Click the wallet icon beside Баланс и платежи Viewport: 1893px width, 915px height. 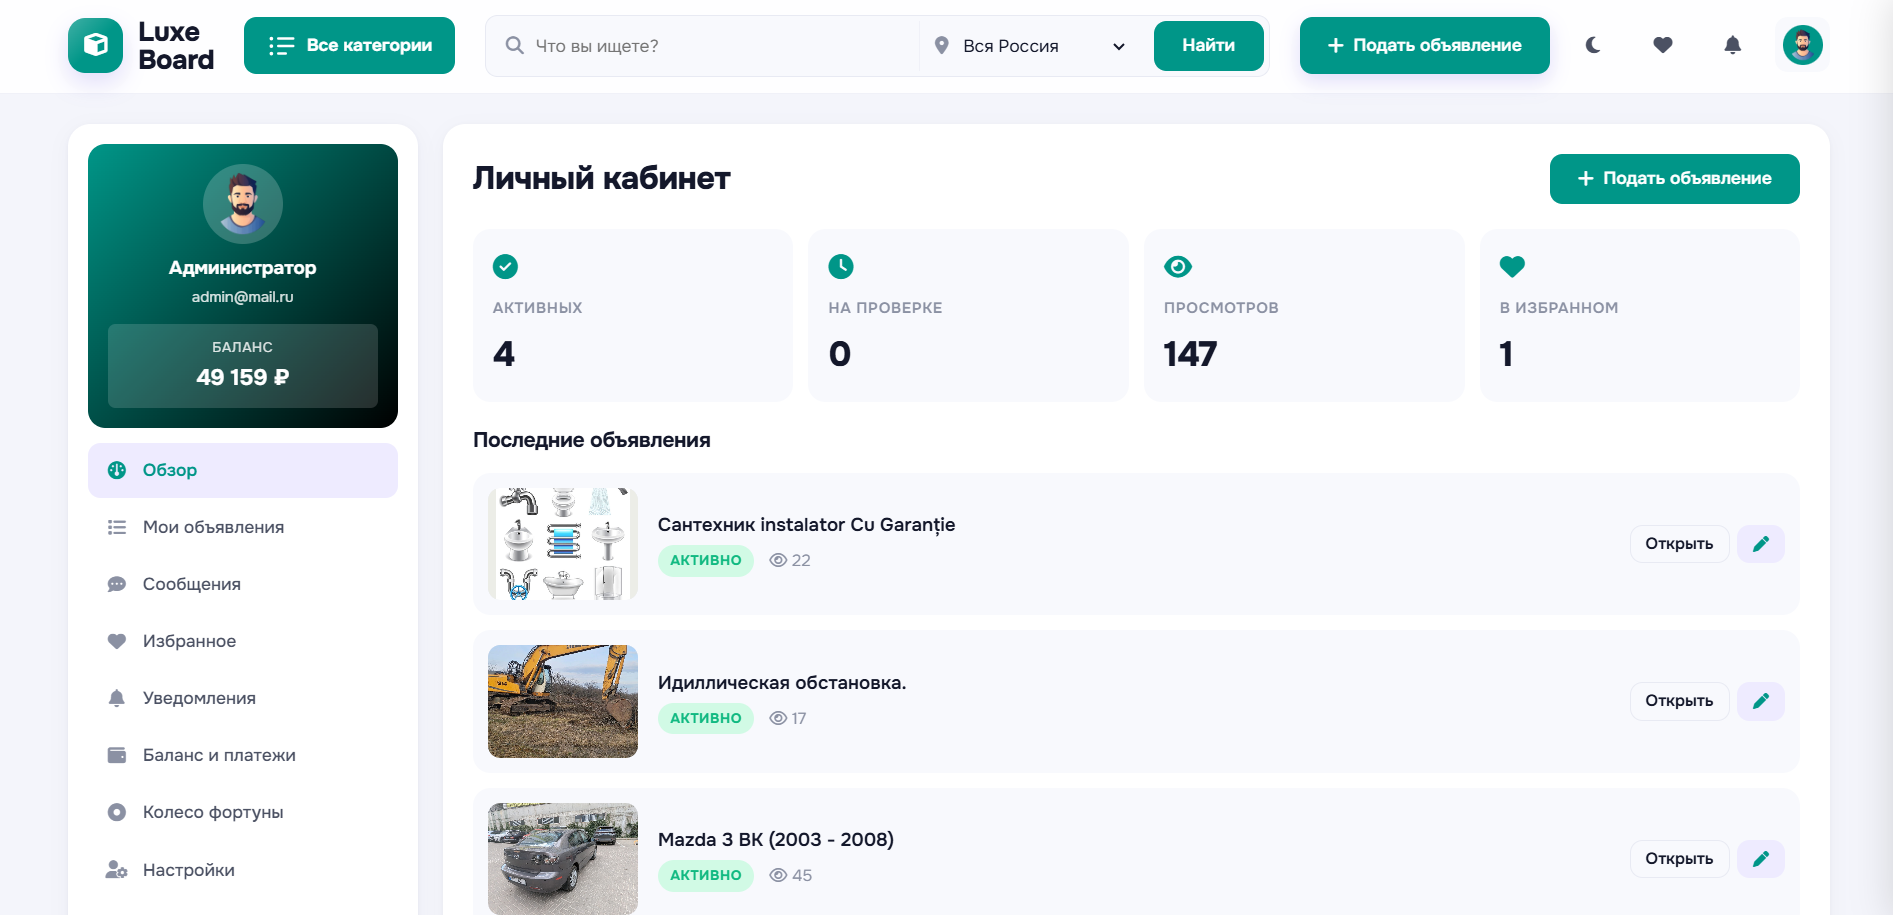click(x=117, y=755)
